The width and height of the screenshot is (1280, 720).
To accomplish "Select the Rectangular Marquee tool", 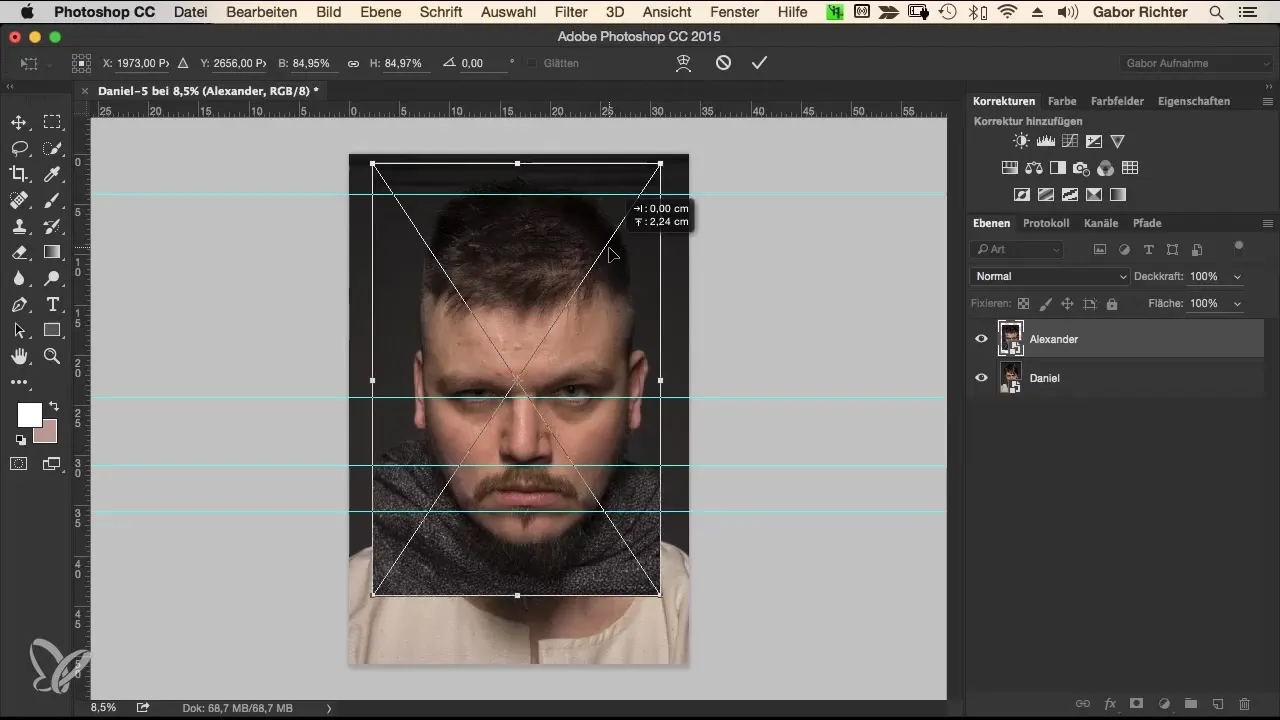I will (x=52, y=122).
